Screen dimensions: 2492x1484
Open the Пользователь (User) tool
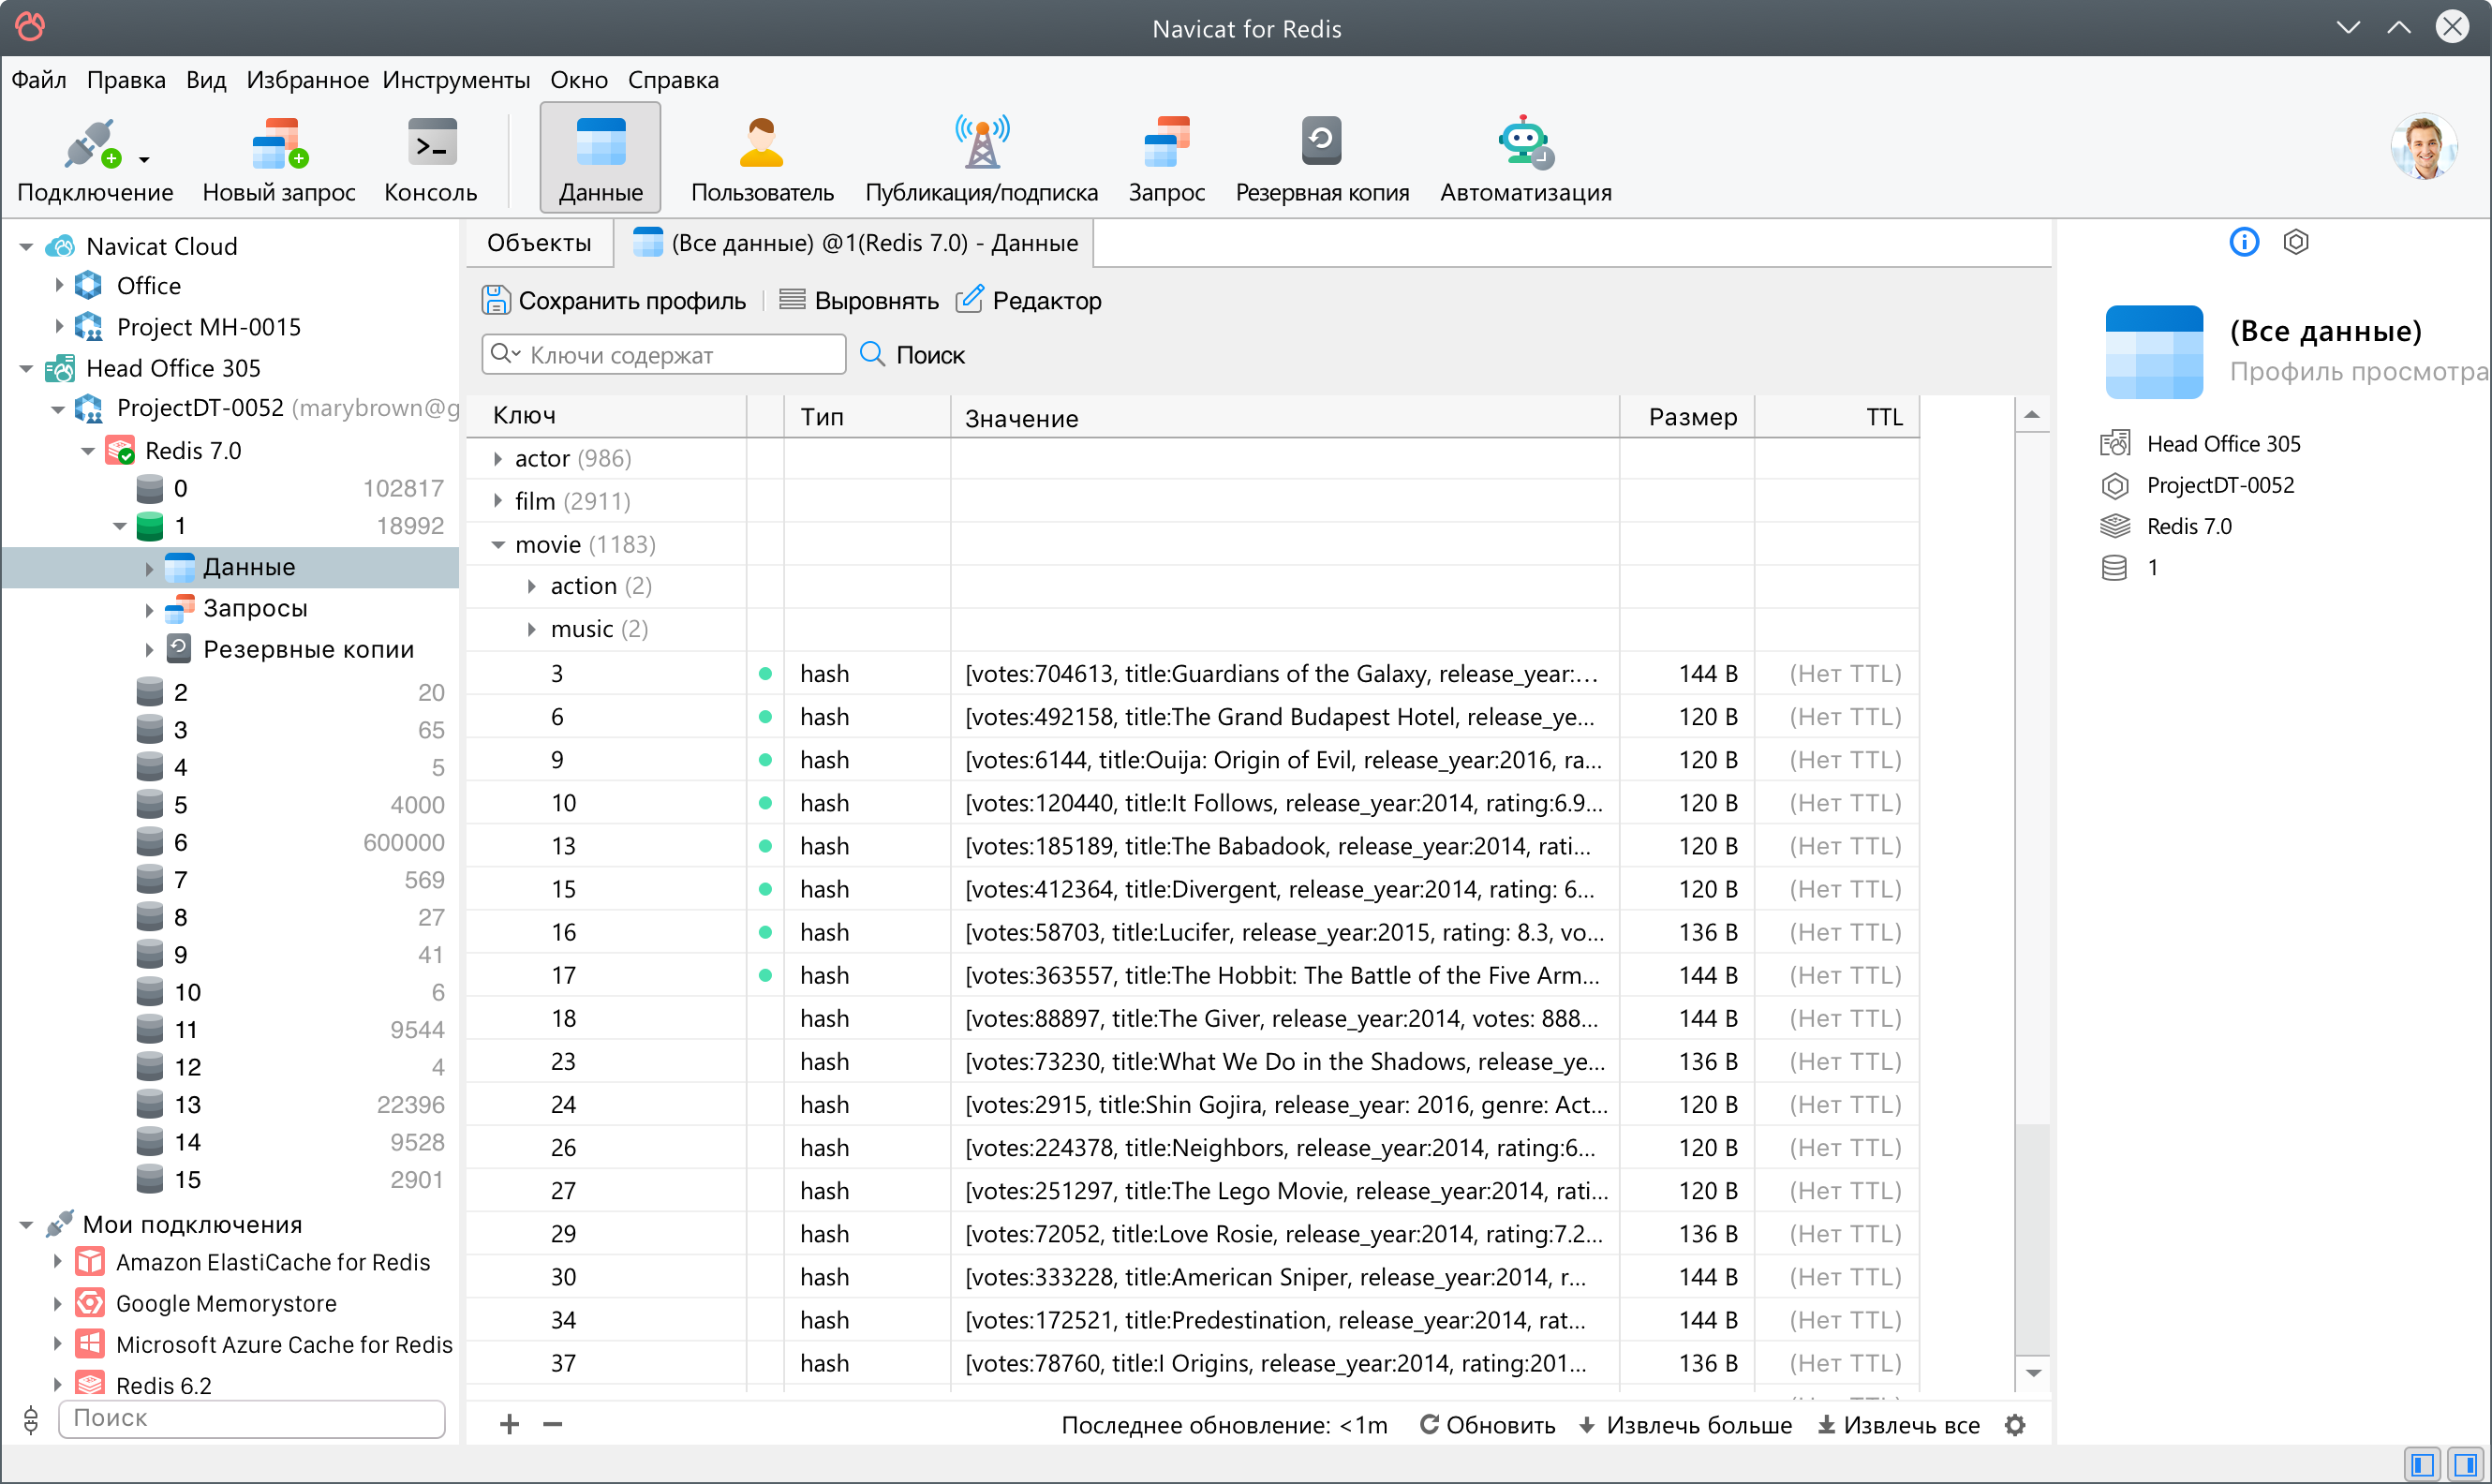(762, 160)
